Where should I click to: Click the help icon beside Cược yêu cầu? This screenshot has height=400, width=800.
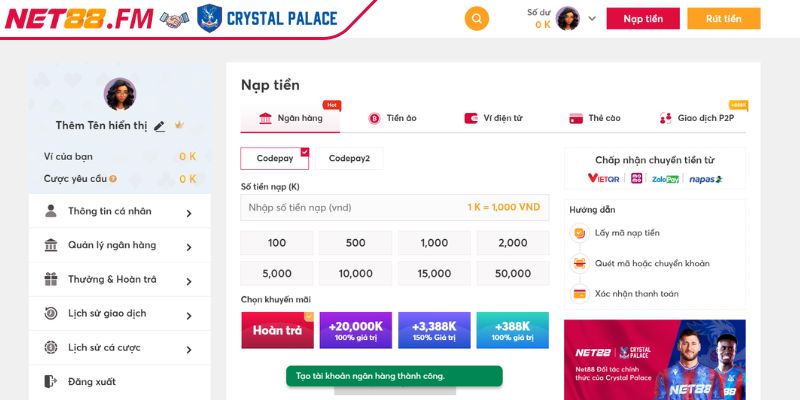113,179
